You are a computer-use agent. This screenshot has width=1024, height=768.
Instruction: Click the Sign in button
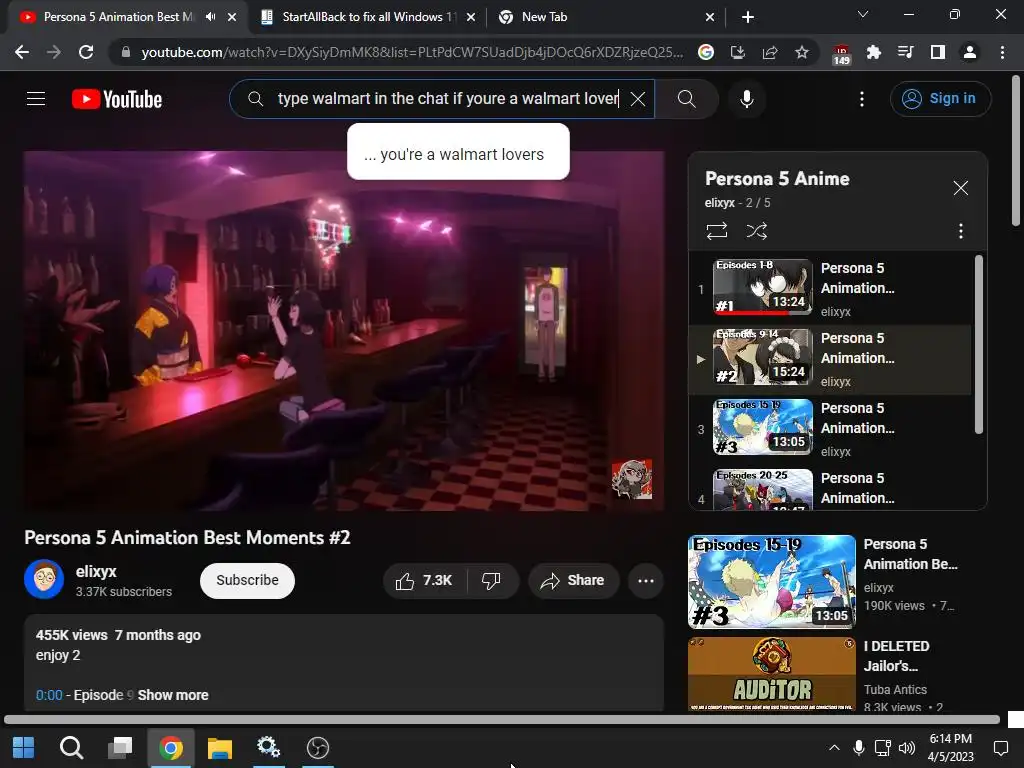pos(940,99)
